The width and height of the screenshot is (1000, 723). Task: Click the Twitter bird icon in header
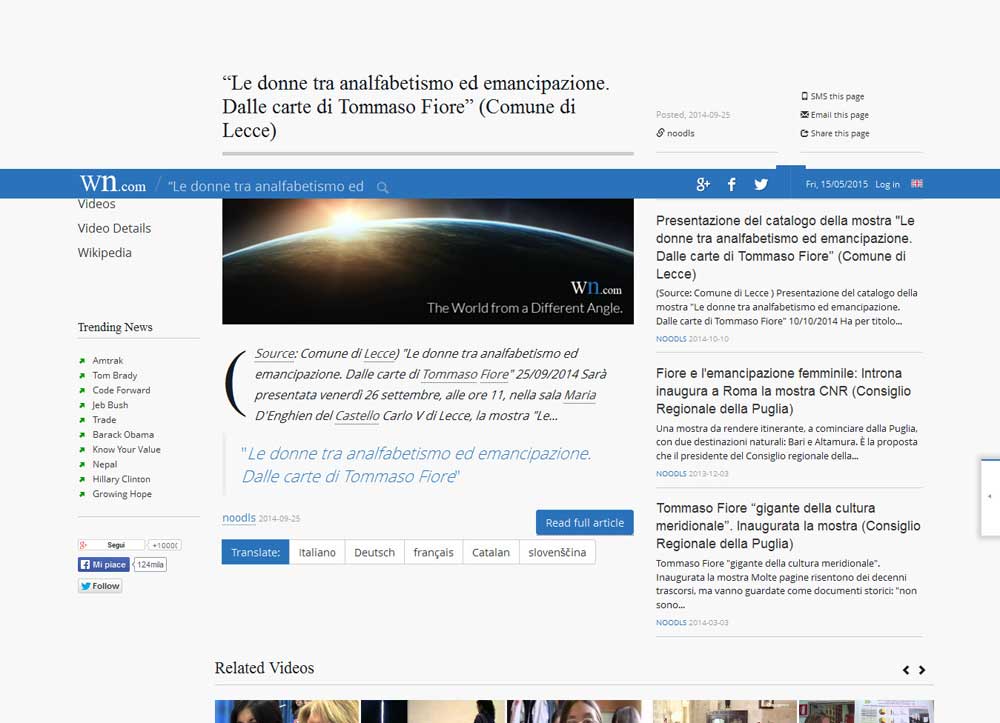click(x=761, y=185)
